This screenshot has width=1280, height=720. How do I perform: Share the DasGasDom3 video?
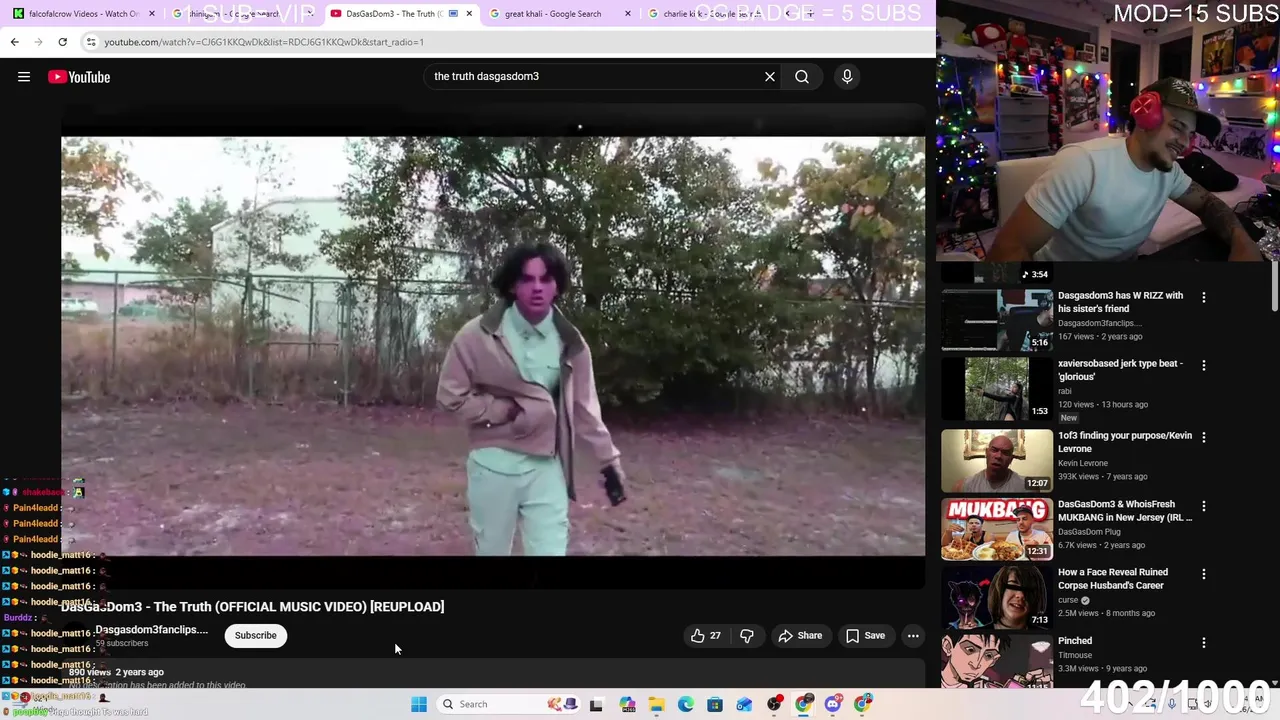click(x=800, y=636)
